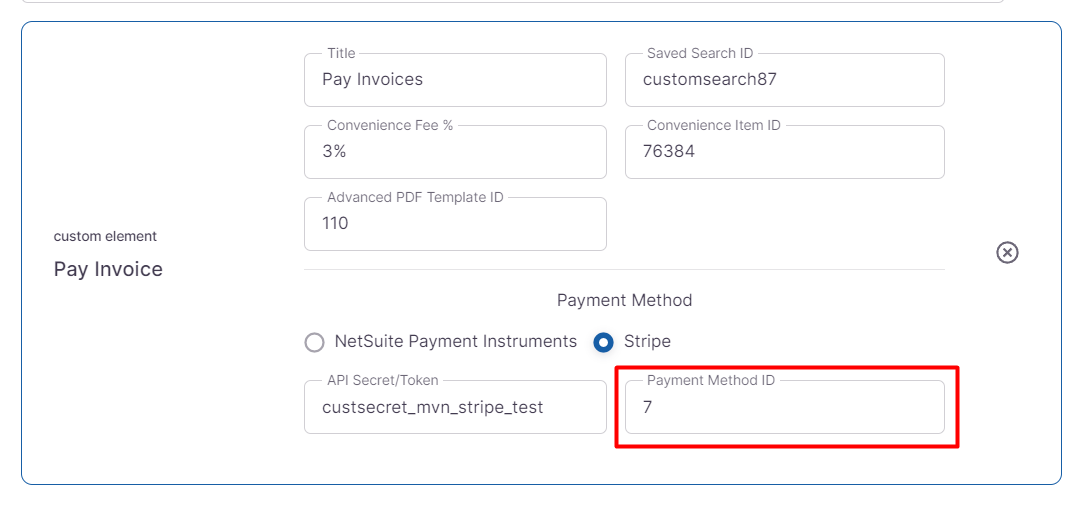Click the "Saved Search ID" floating label
The height and width of the screenshot is (524, 1088).
pyautogui.click(x=699, y=53)
